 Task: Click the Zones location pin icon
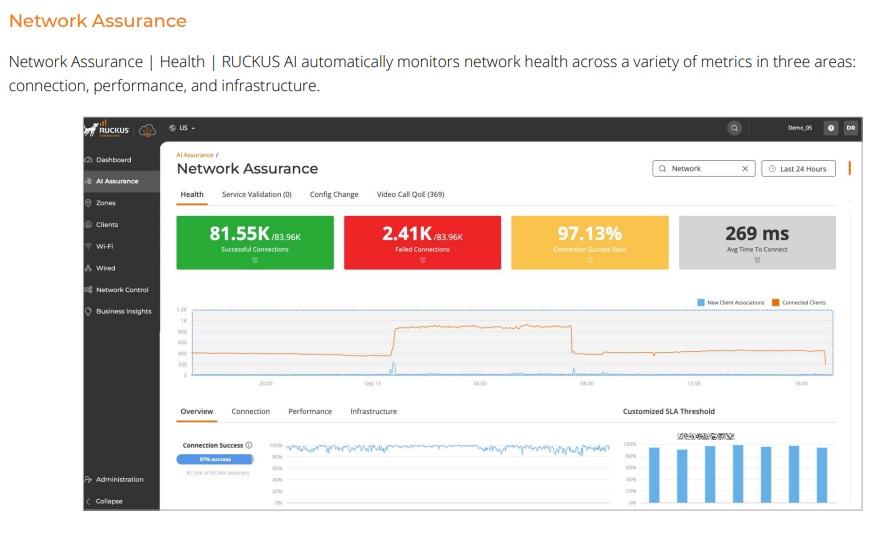[x=88, y=203]
